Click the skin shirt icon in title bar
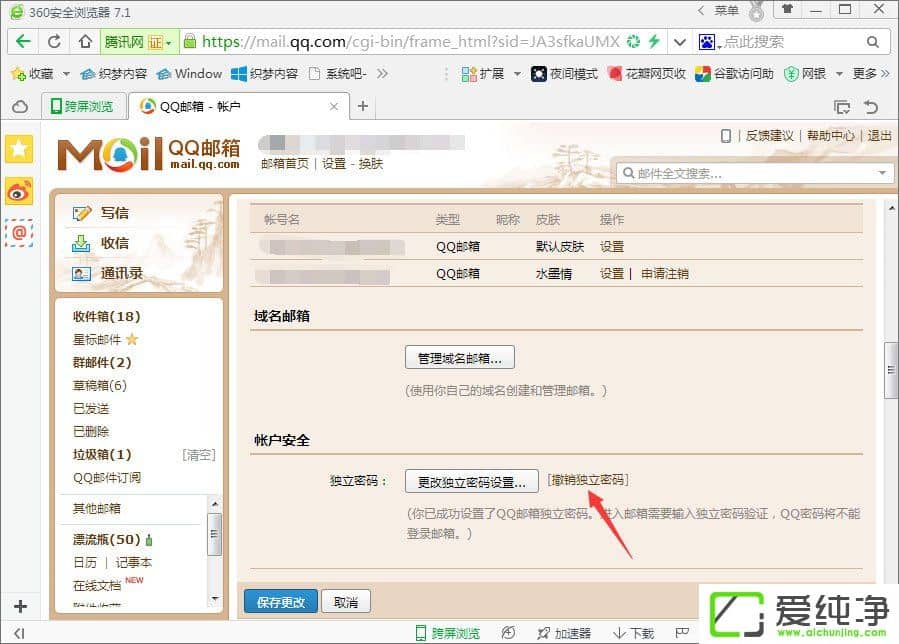 pos(787,9)
